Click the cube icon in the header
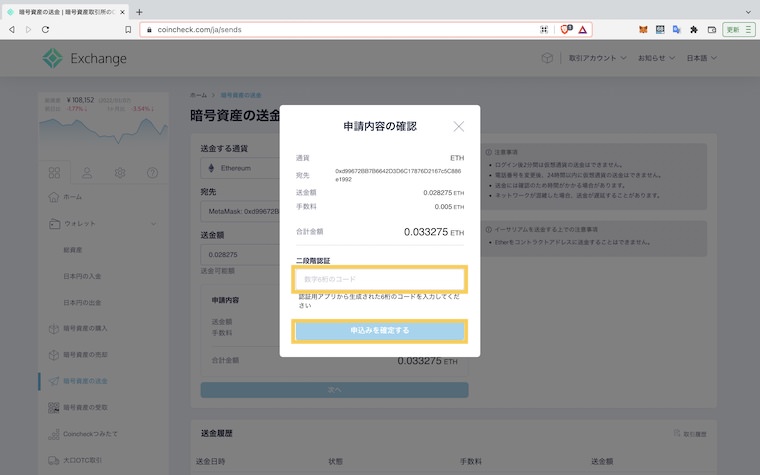The height and width of the screenshot is (475, 760). (547, 59)
